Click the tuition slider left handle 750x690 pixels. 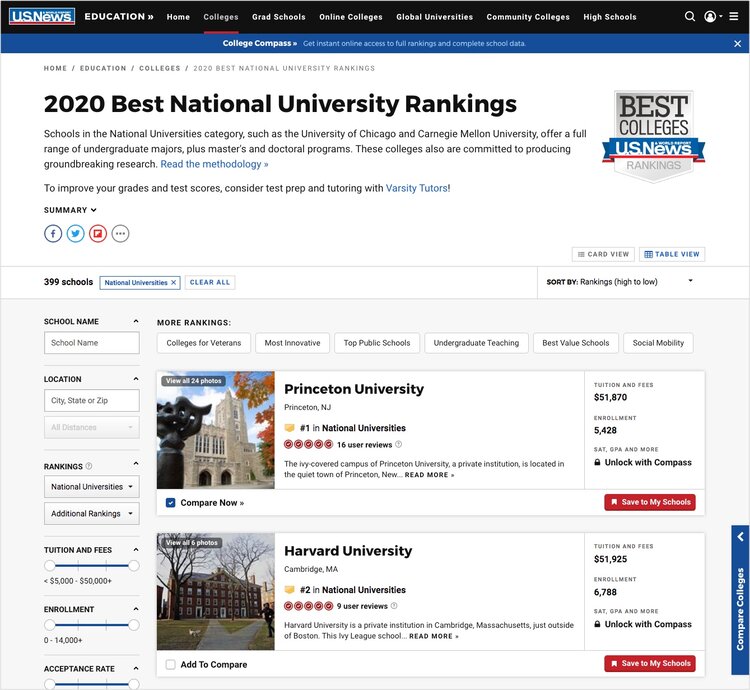[x=50, y=566]
